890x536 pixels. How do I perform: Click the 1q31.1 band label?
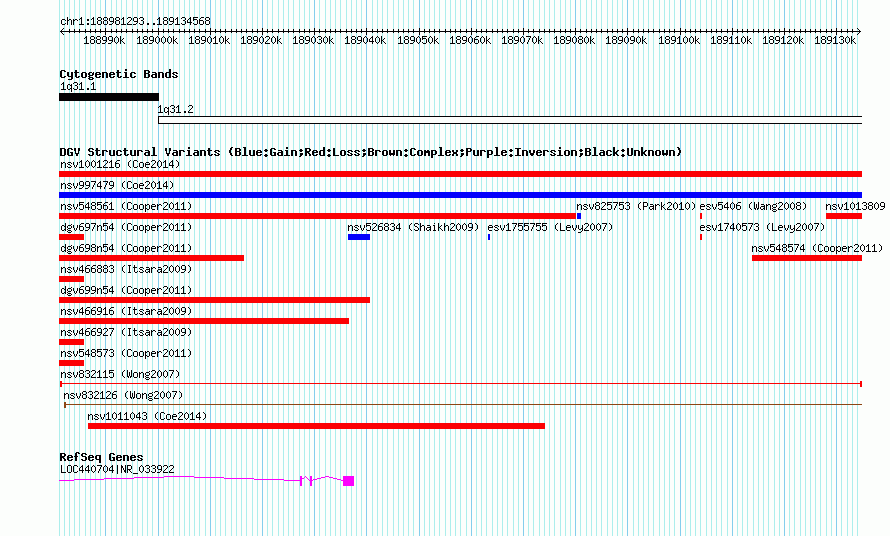click(78, 86)
